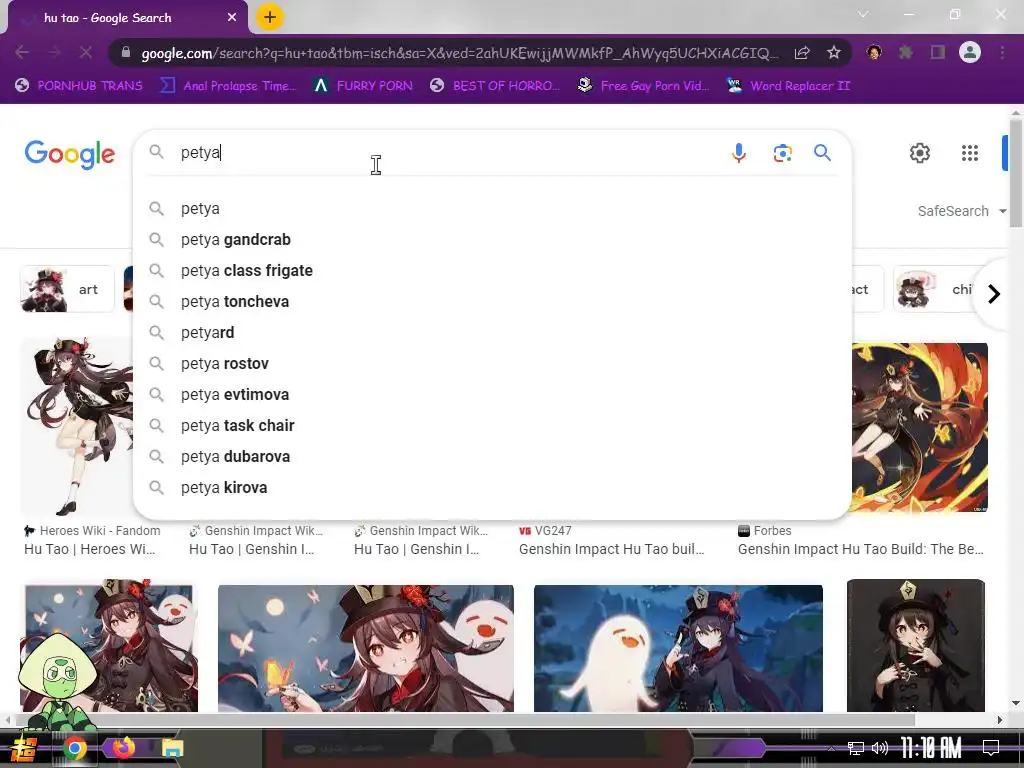
Task: Open the ghost and Hu Tao night thumbnail
Action: (x=678, y=648)
